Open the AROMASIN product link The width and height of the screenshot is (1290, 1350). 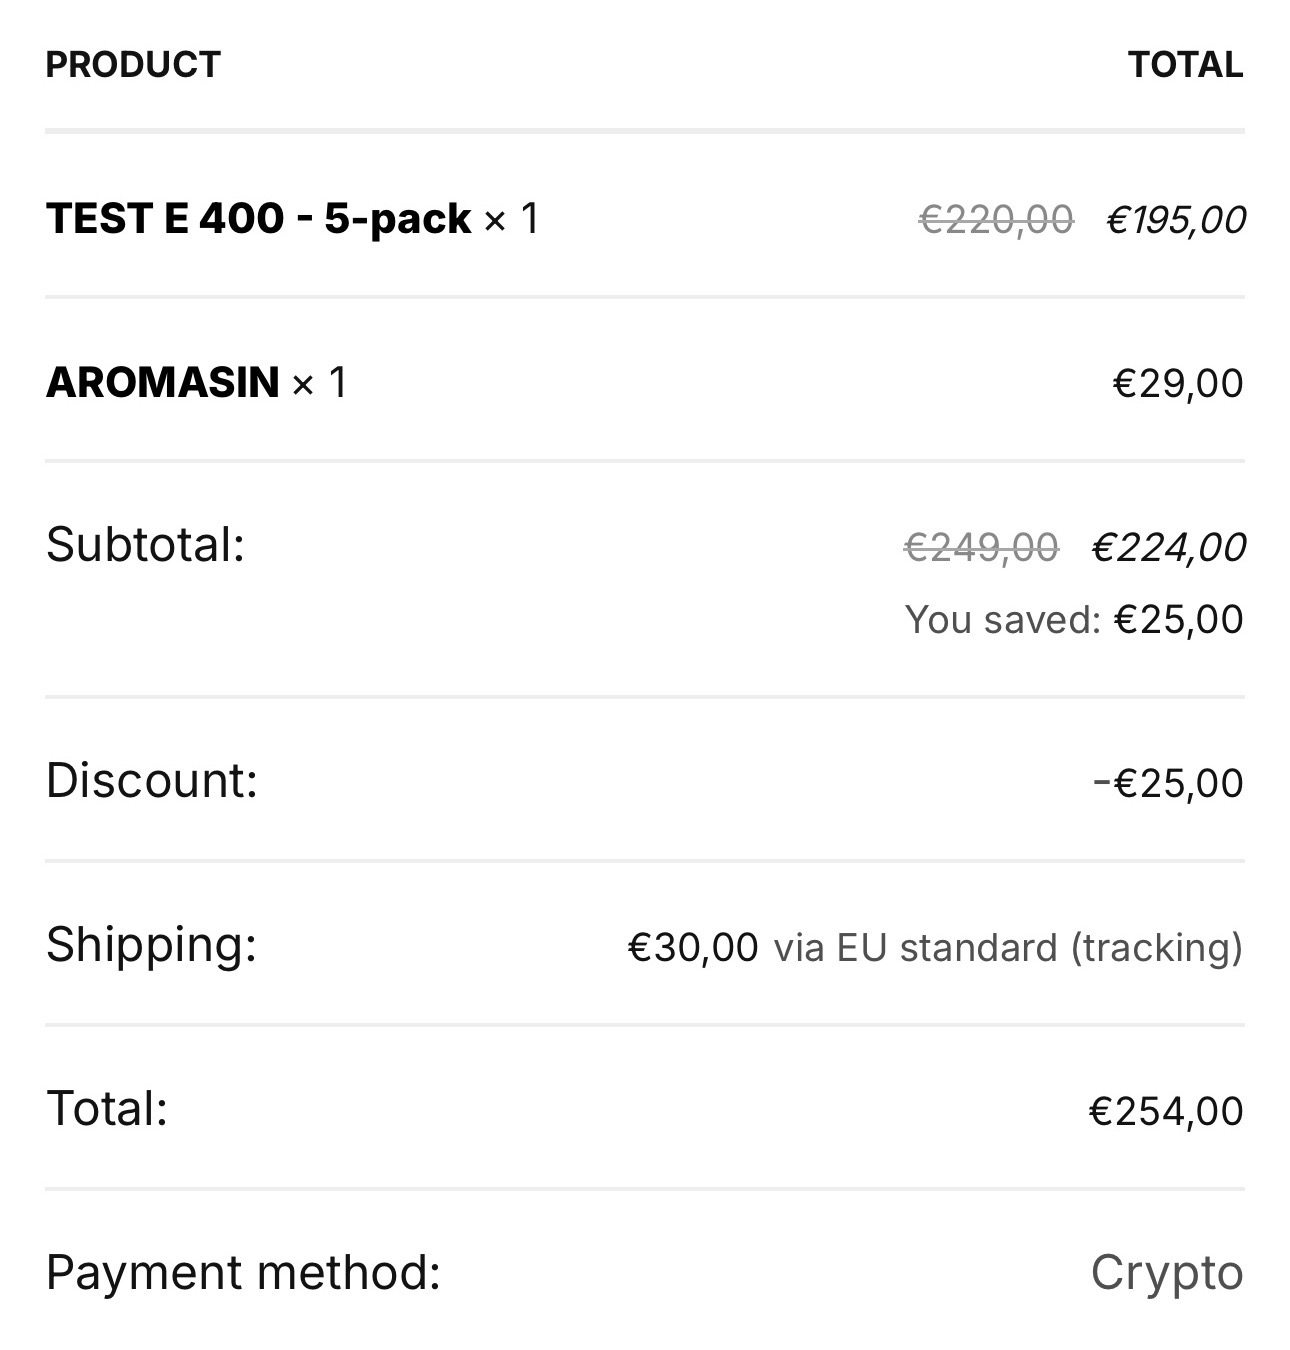click(162, 382)
